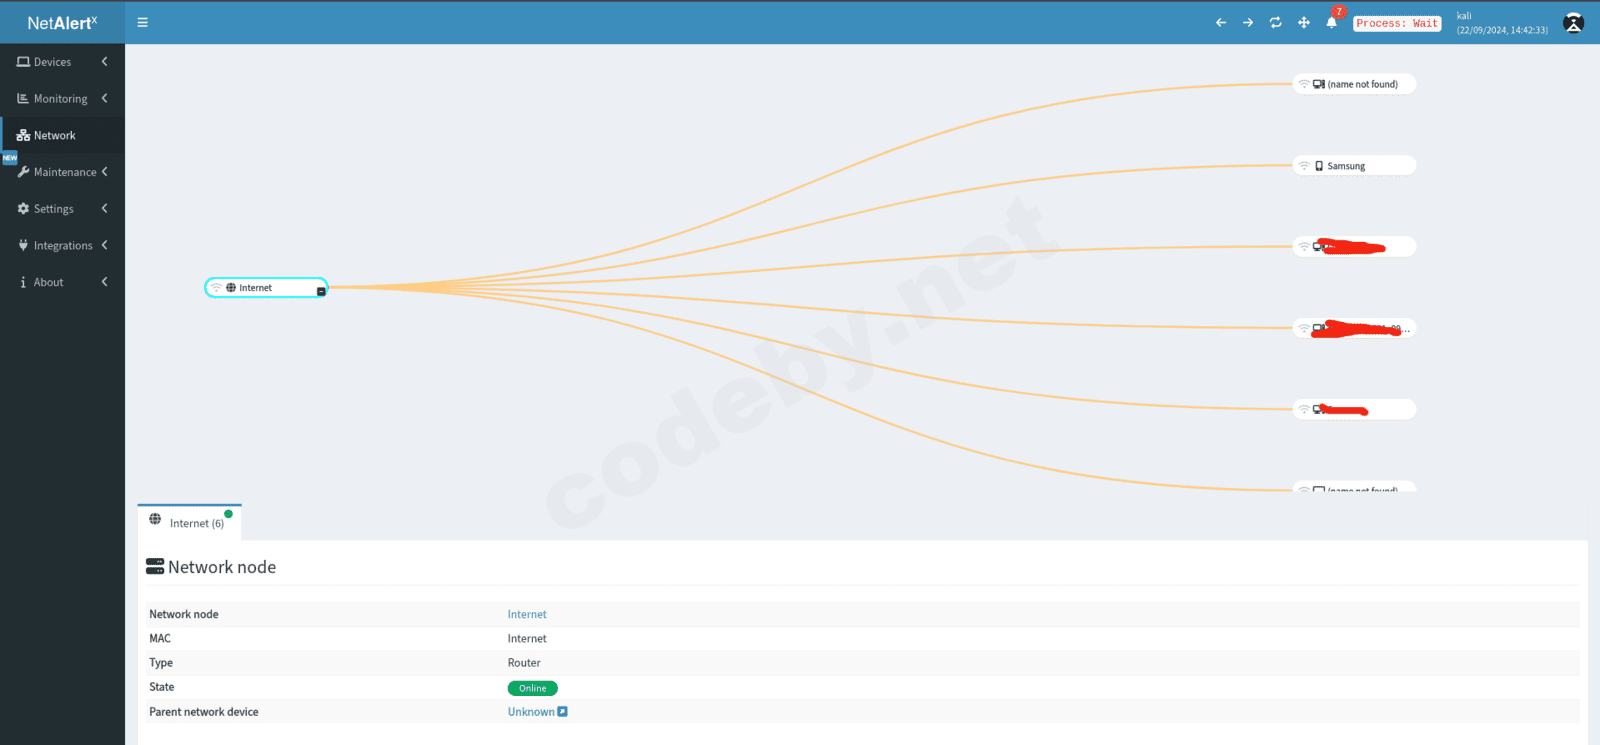Viewport: 1600px width, 745px height.
Task: Click the 22/09/2024 timestamp in the header
Action: [1502, 30]
